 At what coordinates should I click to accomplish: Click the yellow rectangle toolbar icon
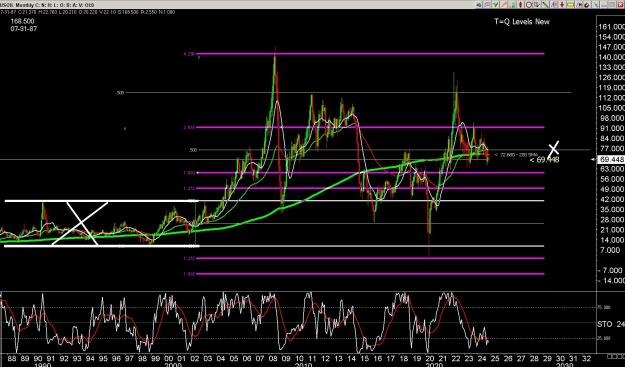(x=570, y=5)
